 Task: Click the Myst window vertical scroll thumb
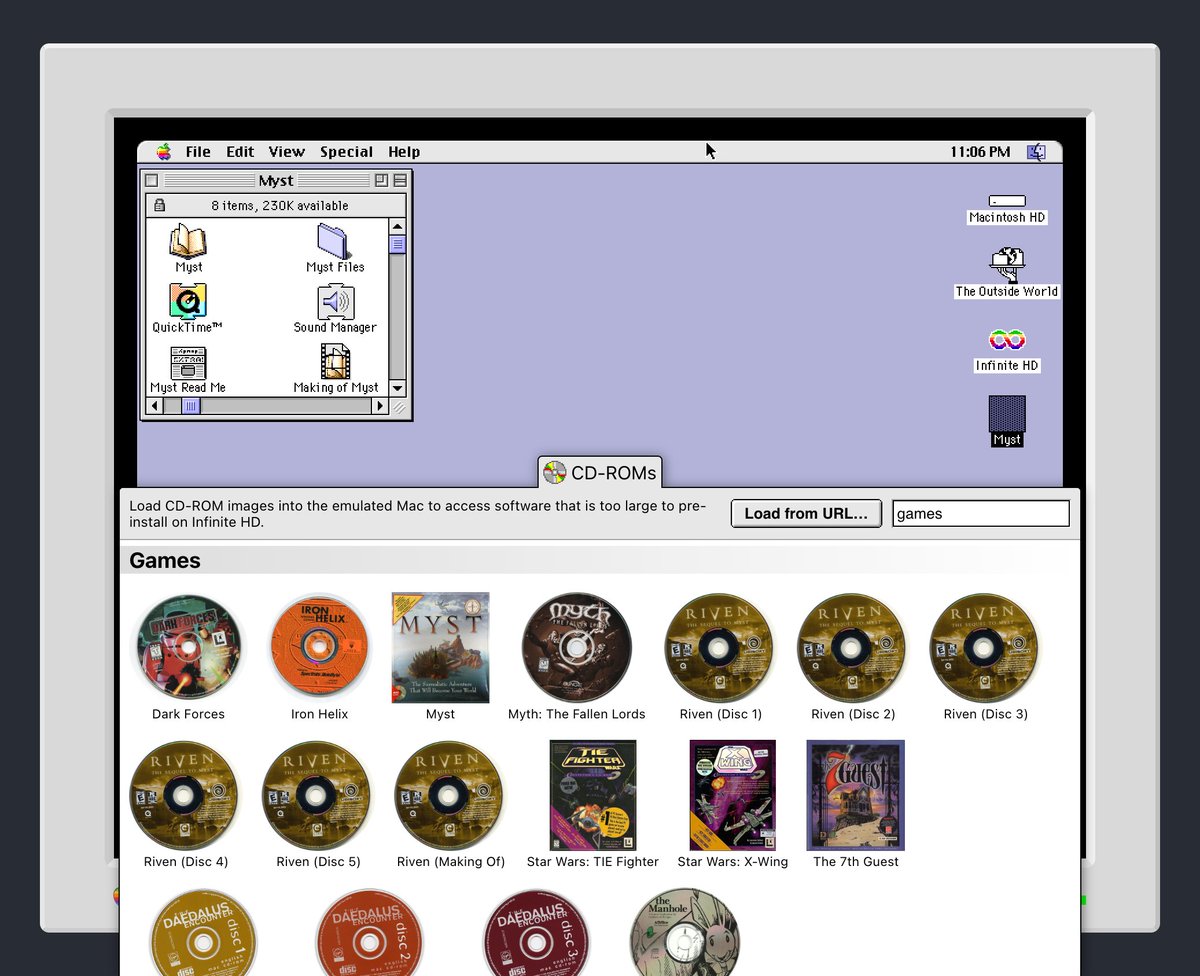click(x=397, y=244)
